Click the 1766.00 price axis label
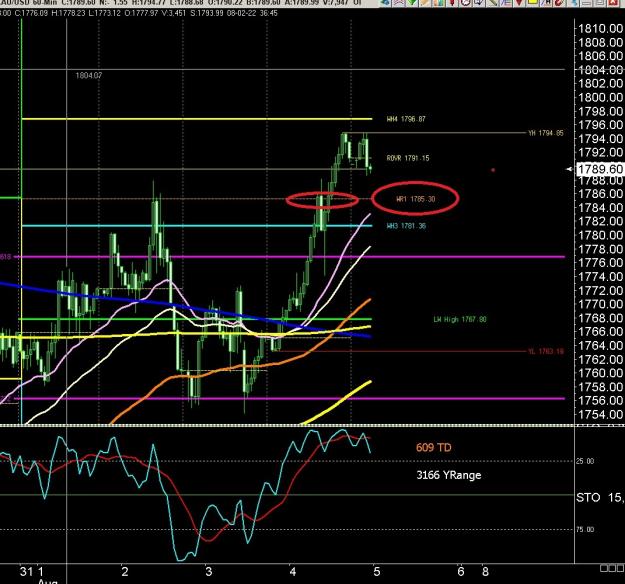This screenshot has width=625, height=584. (600, 332)
